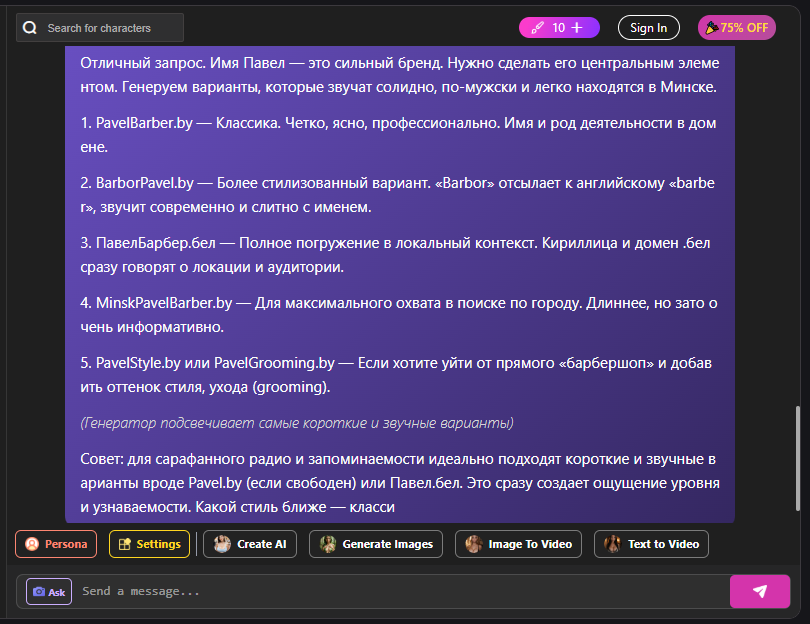This screenshot has height=624, width=810.
Task: Click the text MinskPavelBarber.by
Action: [x=164, y=303]
